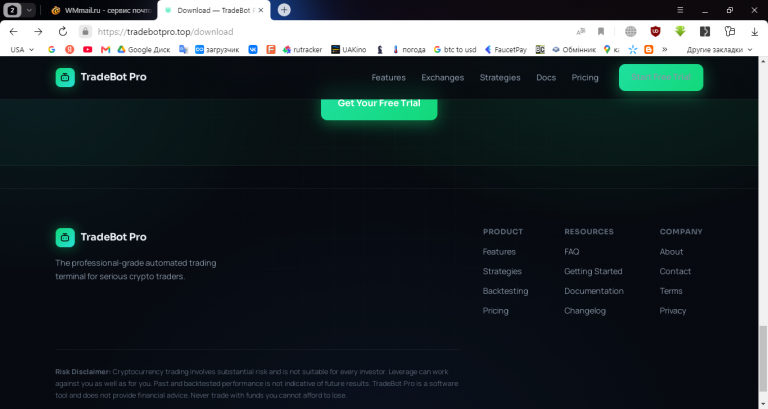Open the rutracker bookmark

tap(302, 49)
